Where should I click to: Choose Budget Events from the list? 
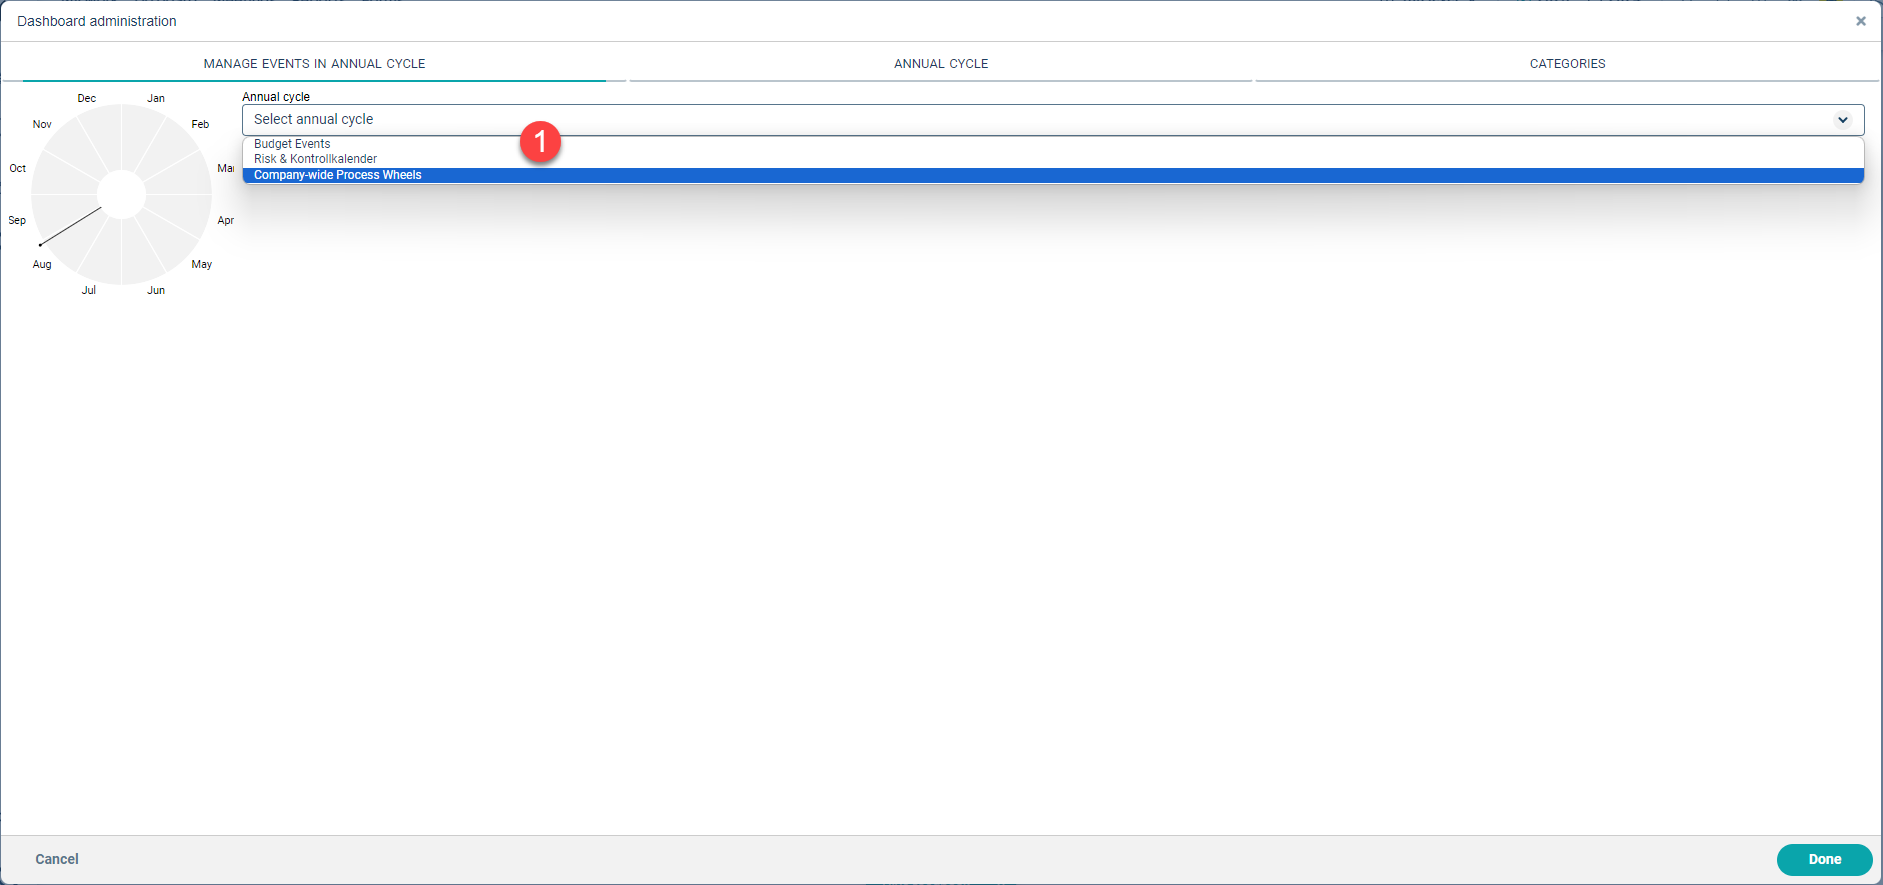(292, 144)
